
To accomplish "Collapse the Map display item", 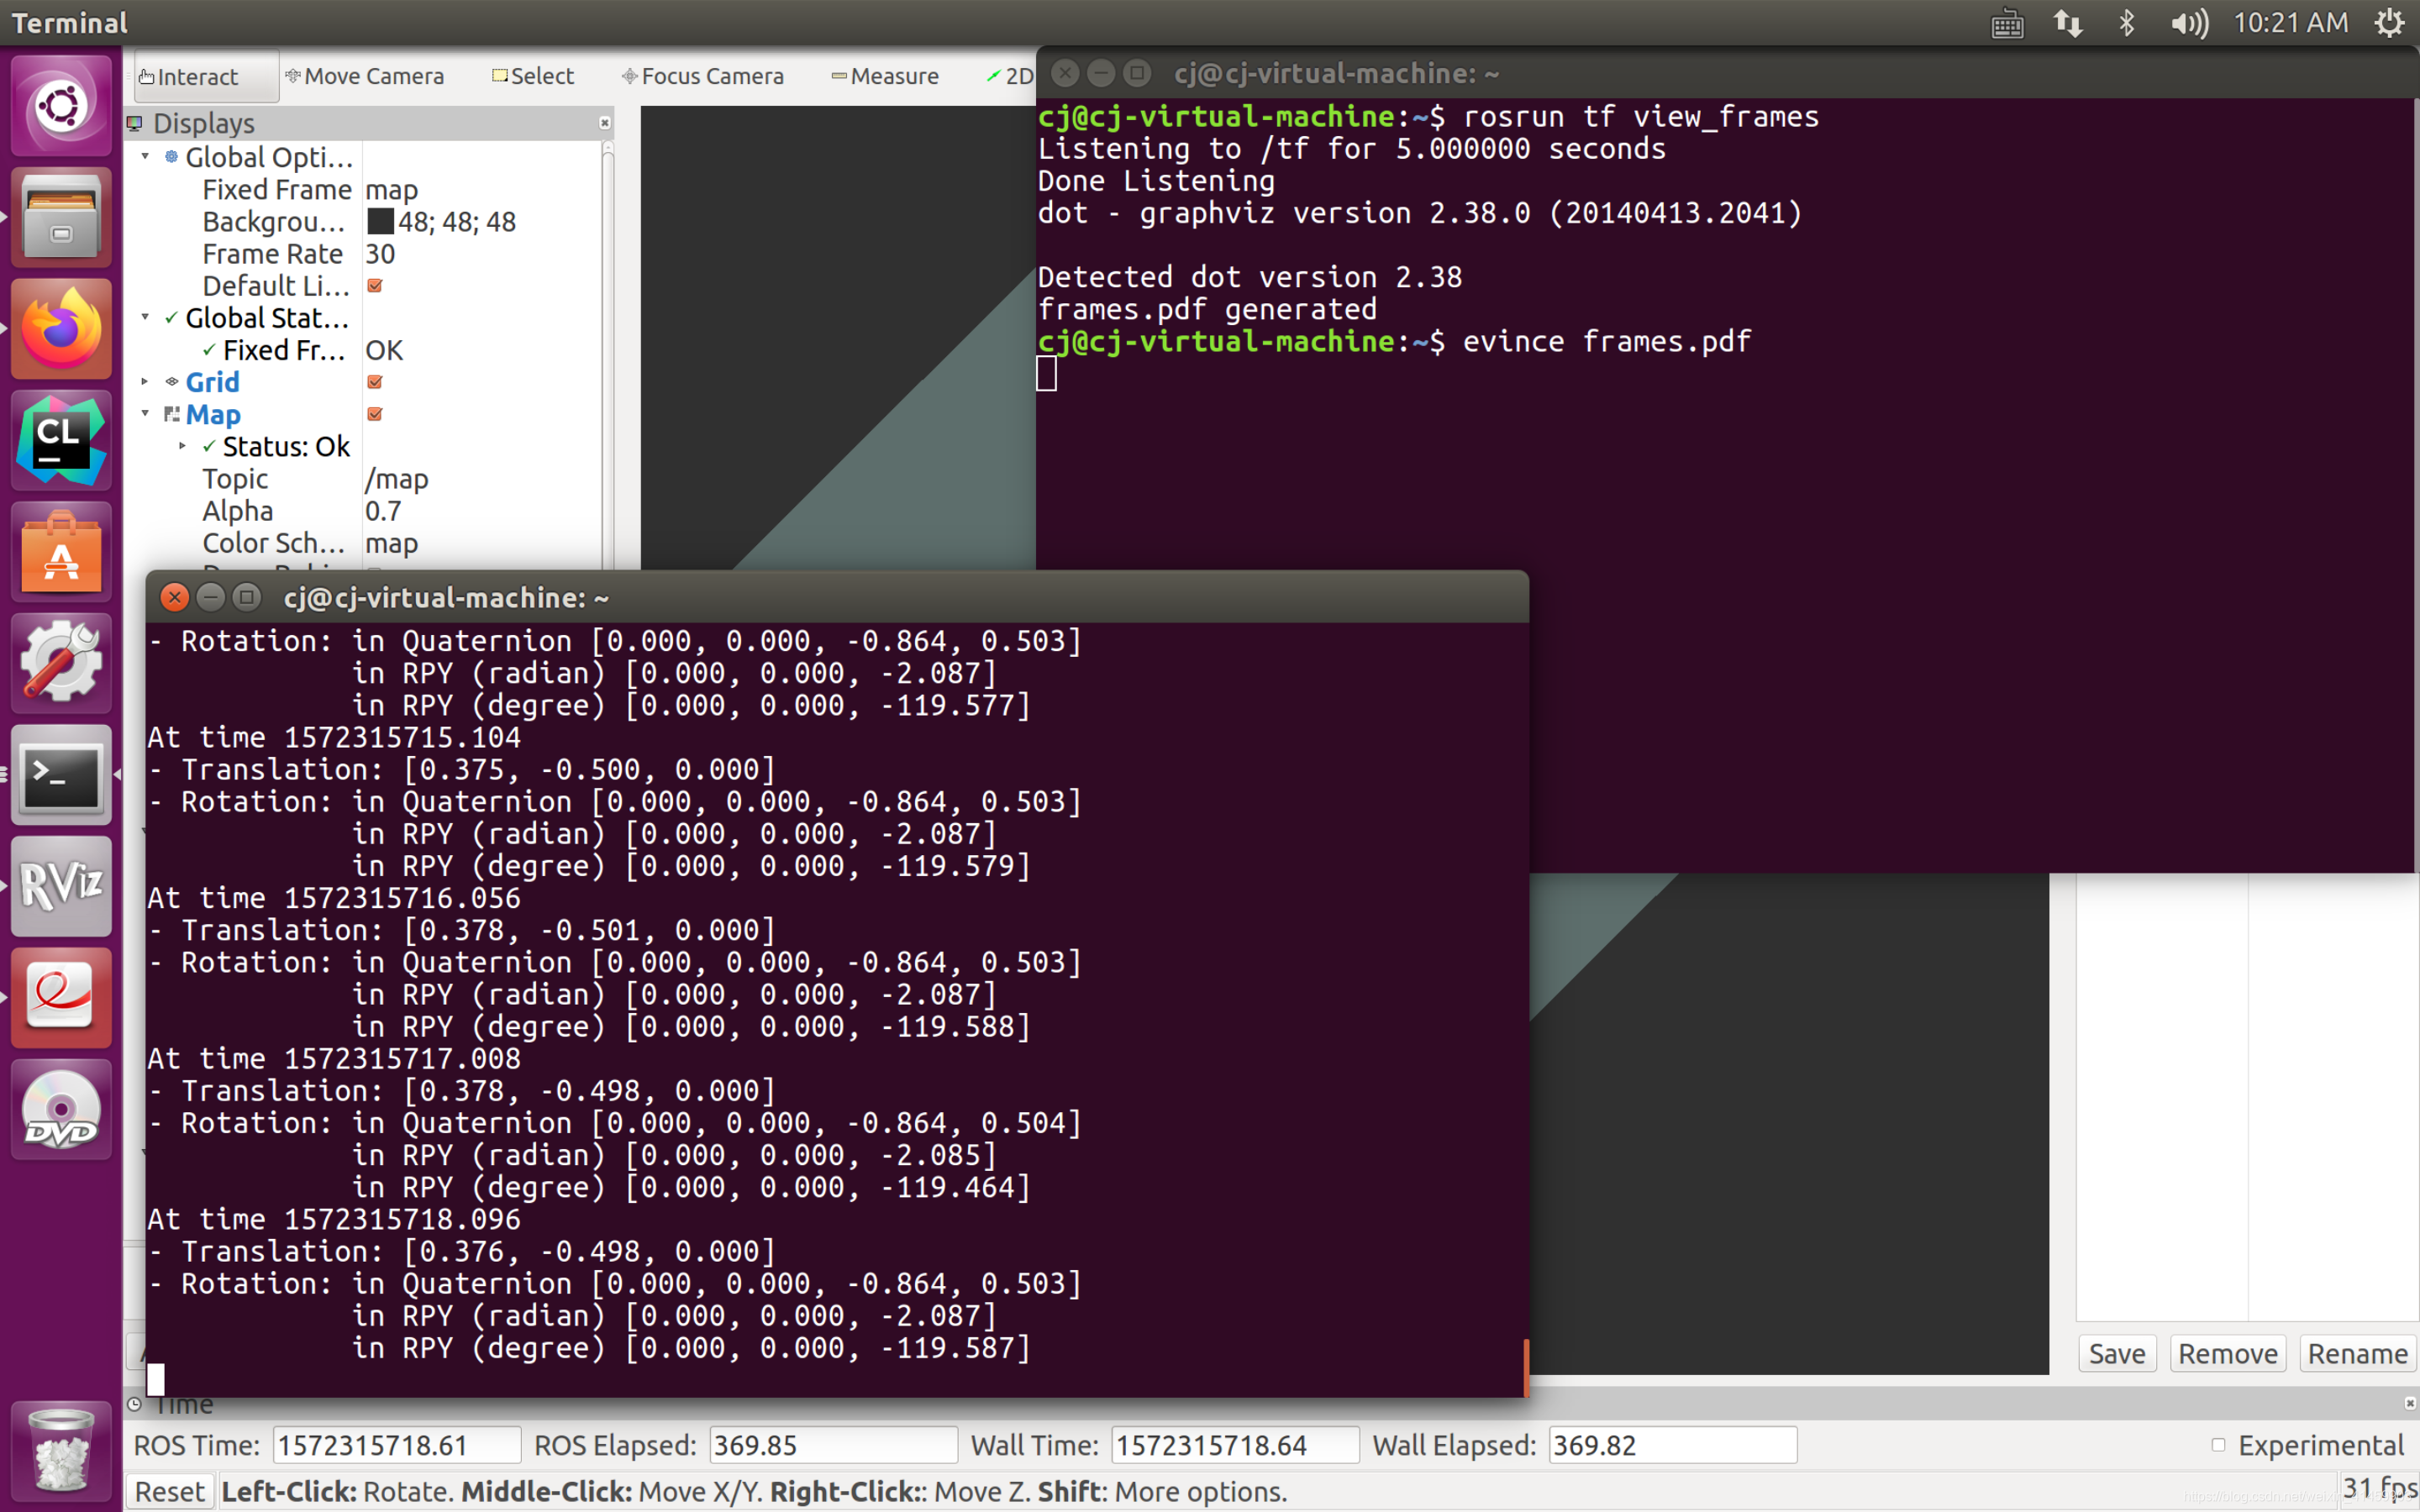I will tap(146, 414).
